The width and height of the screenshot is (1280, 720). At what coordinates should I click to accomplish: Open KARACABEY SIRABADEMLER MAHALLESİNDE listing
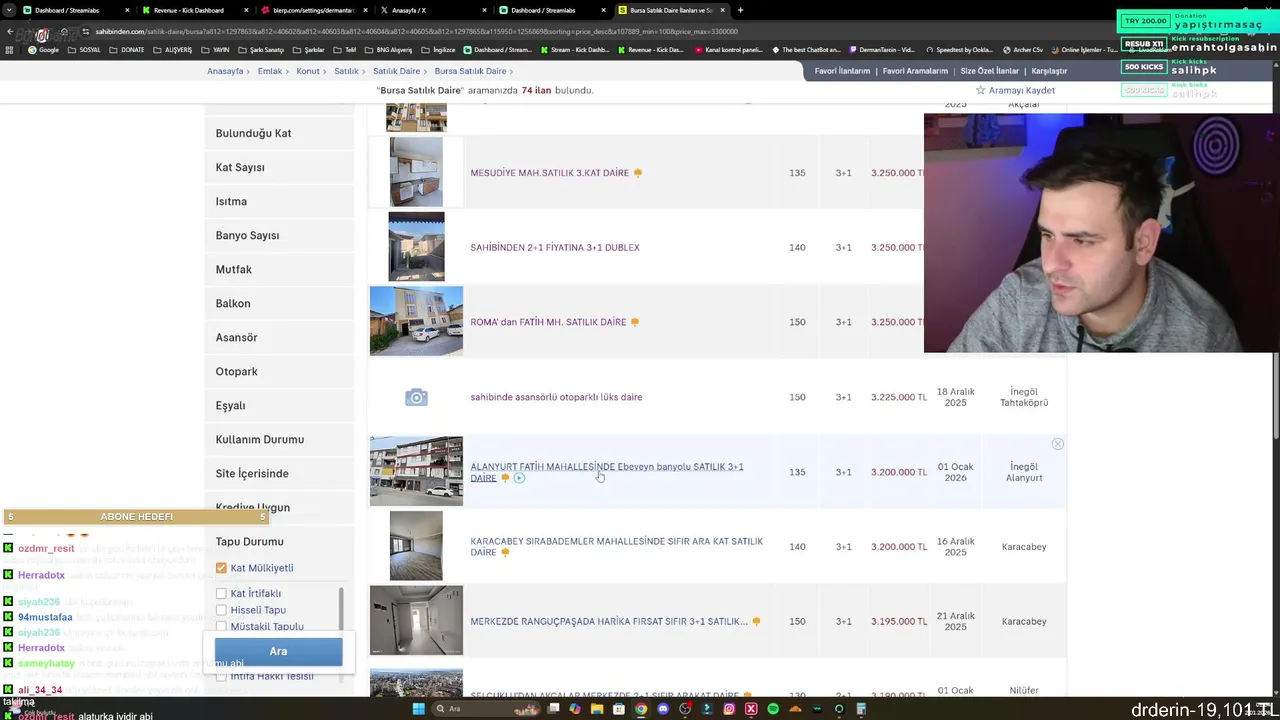coord(617,547)
